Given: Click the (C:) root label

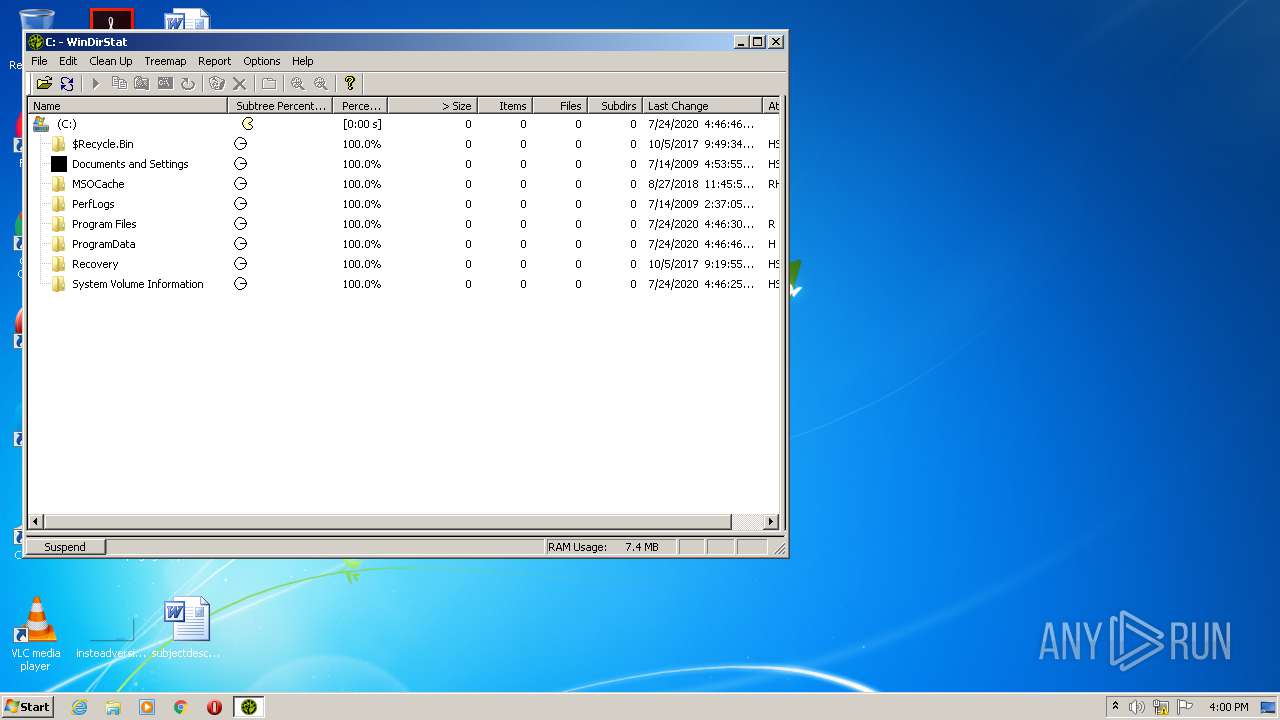Looking at the screenshot, I should coord(66,124).
